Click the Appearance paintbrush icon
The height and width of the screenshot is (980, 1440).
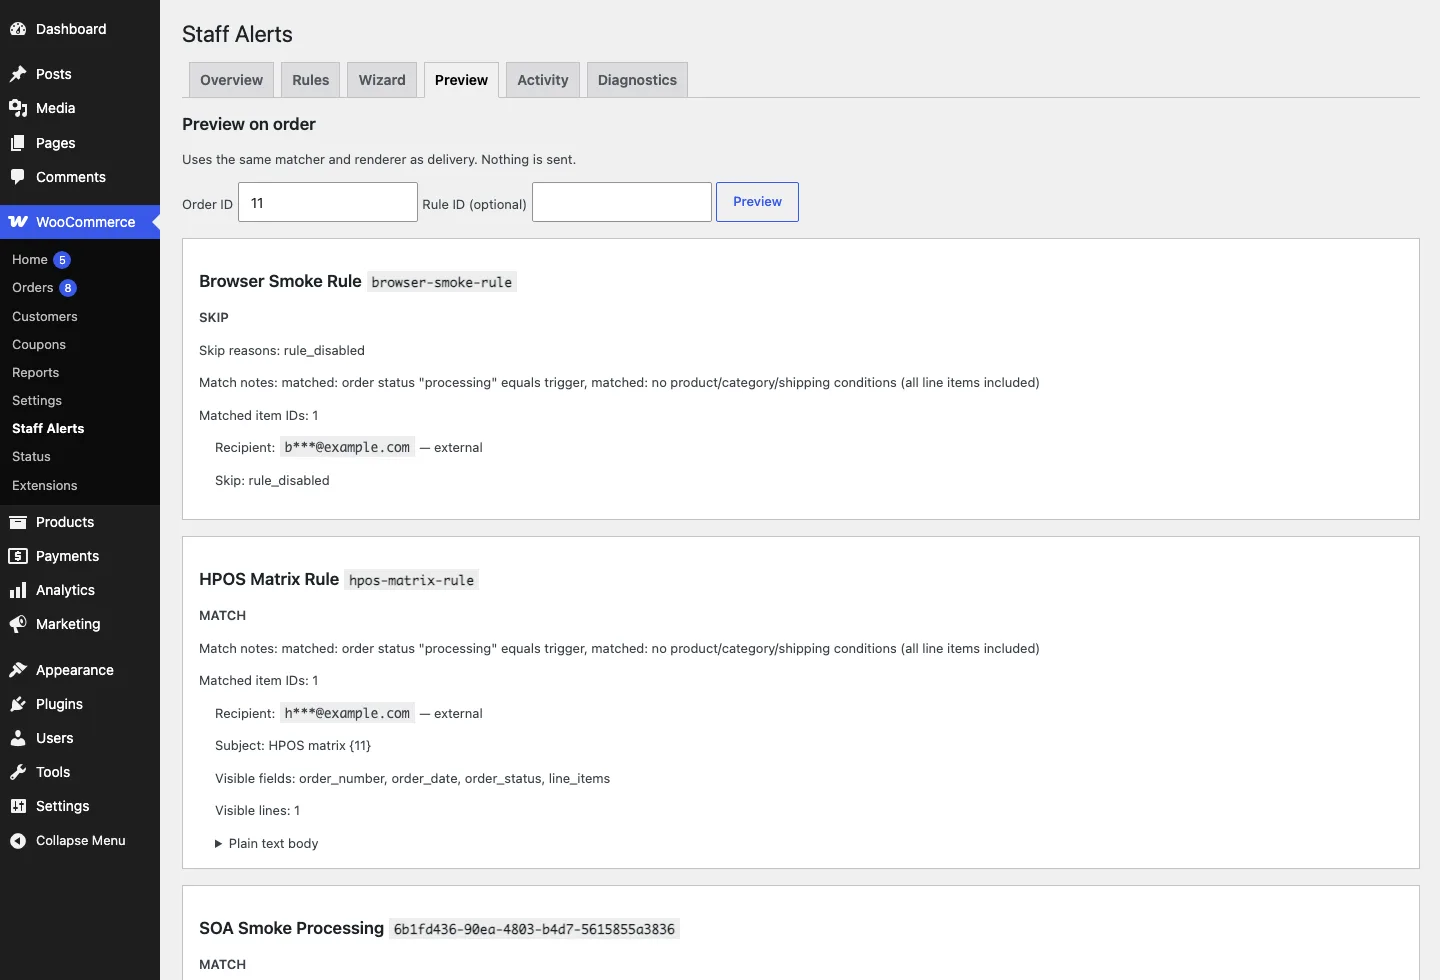(18, 670)
